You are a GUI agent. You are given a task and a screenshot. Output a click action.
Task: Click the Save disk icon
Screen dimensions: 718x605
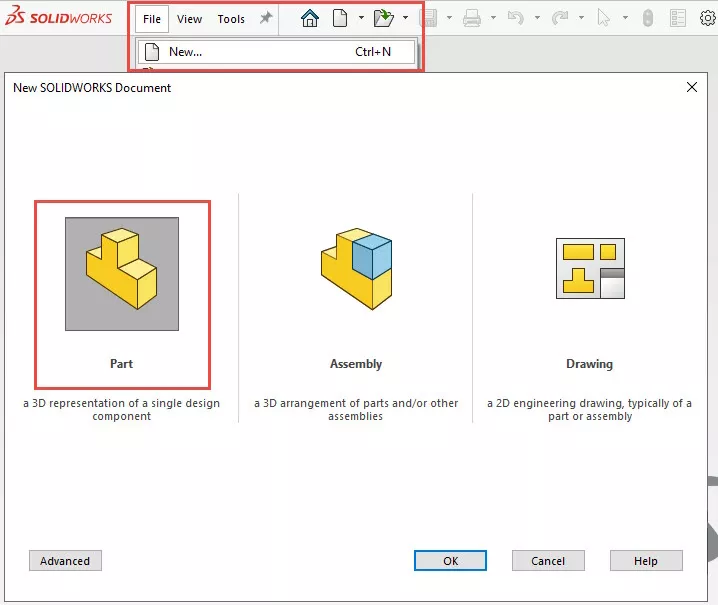tap(429, 18)
